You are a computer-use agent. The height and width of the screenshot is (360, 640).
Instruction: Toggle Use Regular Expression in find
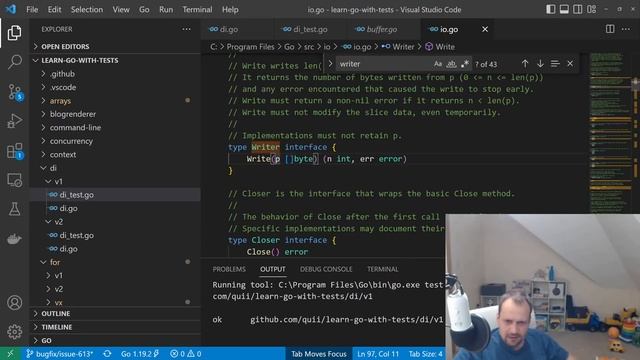click(x=465, y=64)
